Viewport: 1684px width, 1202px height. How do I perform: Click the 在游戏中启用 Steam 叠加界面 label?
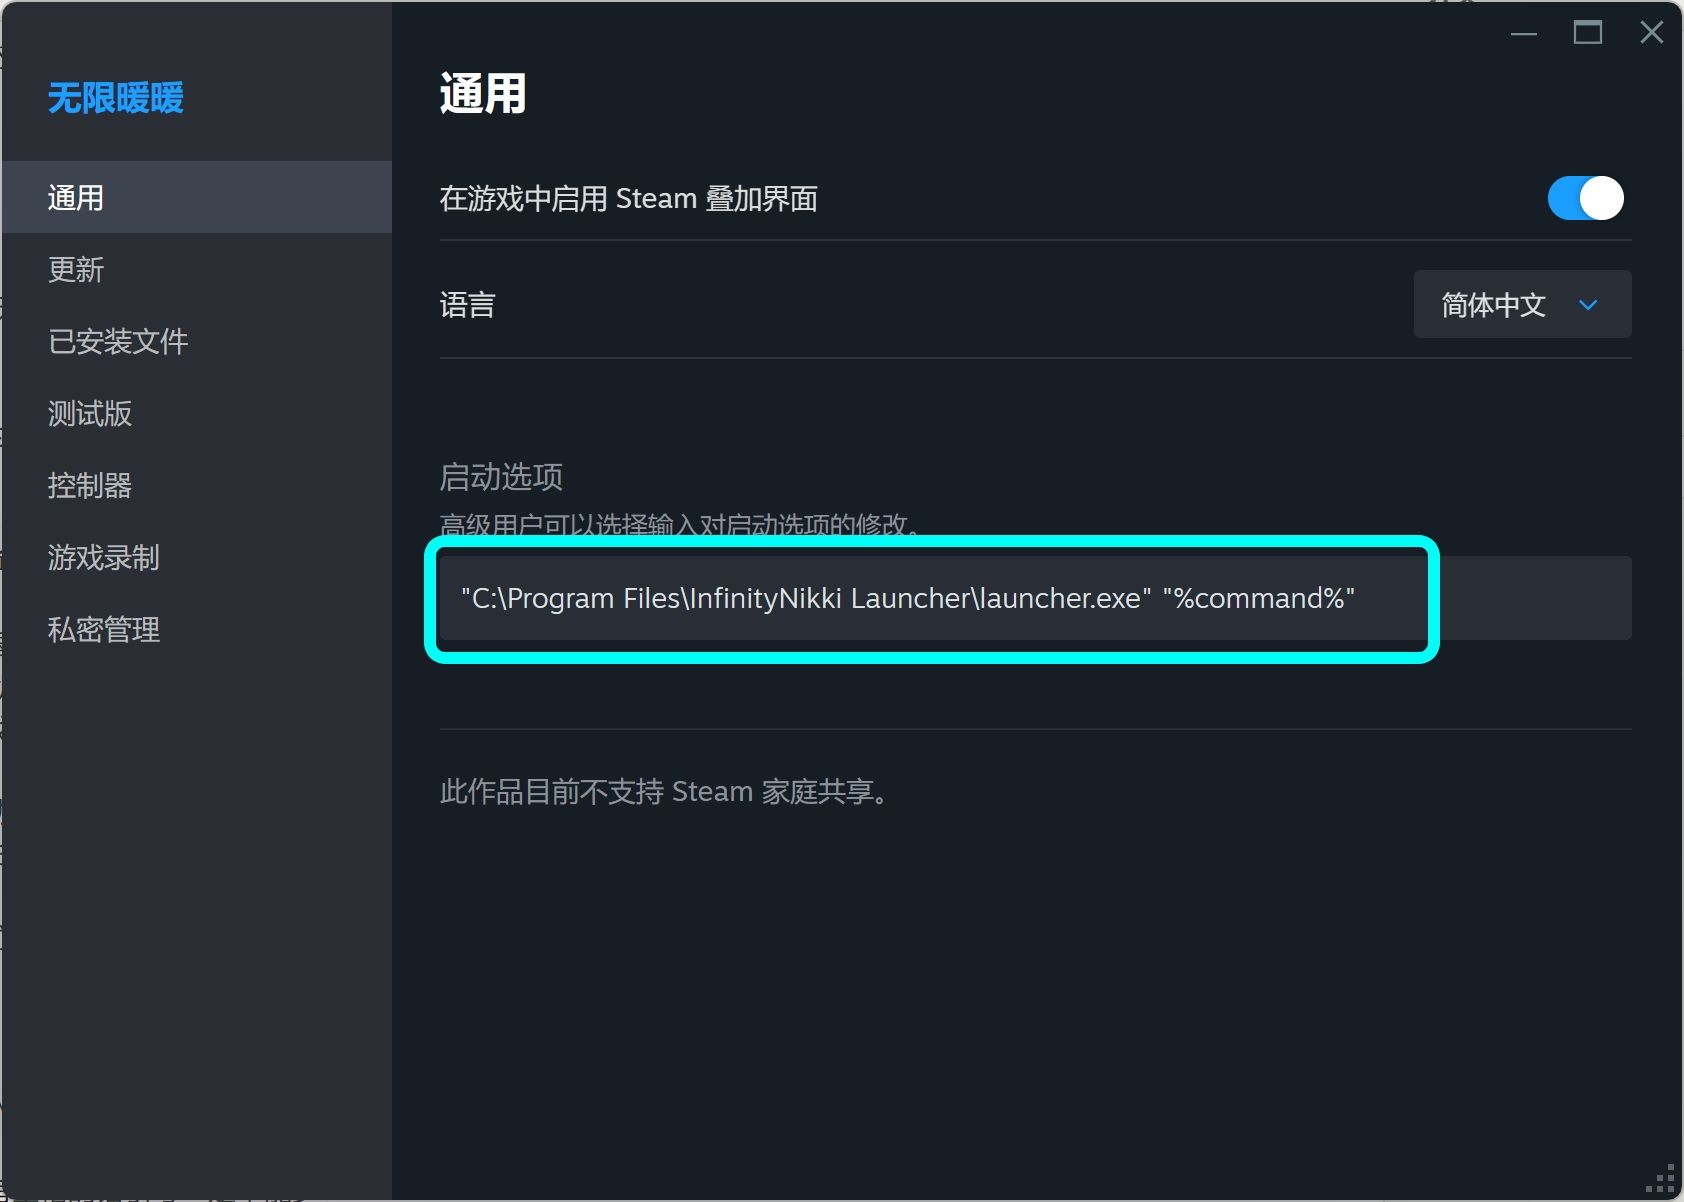click(629, 199)
